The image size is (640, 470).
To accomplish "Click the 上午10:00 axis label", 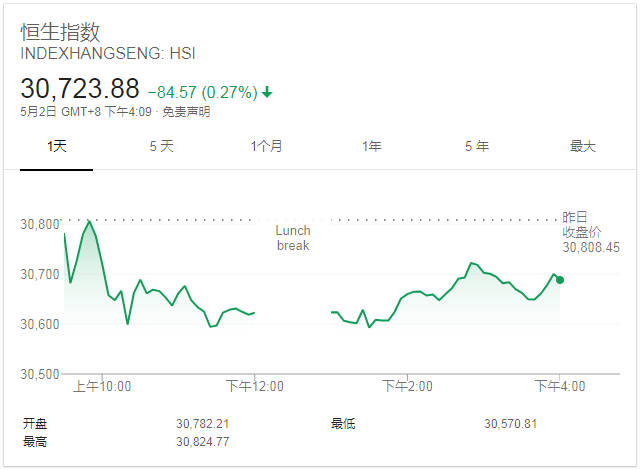I will 102,386.
